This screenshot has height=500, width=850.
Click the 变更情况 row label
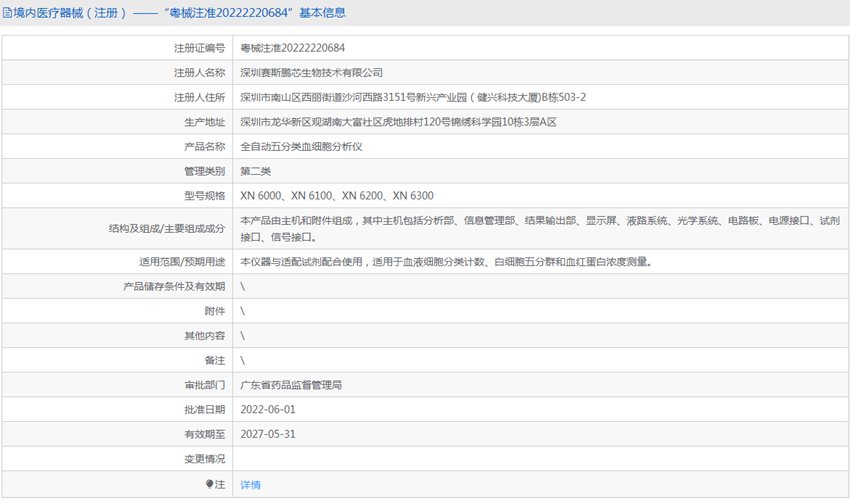tap(204, 459)
